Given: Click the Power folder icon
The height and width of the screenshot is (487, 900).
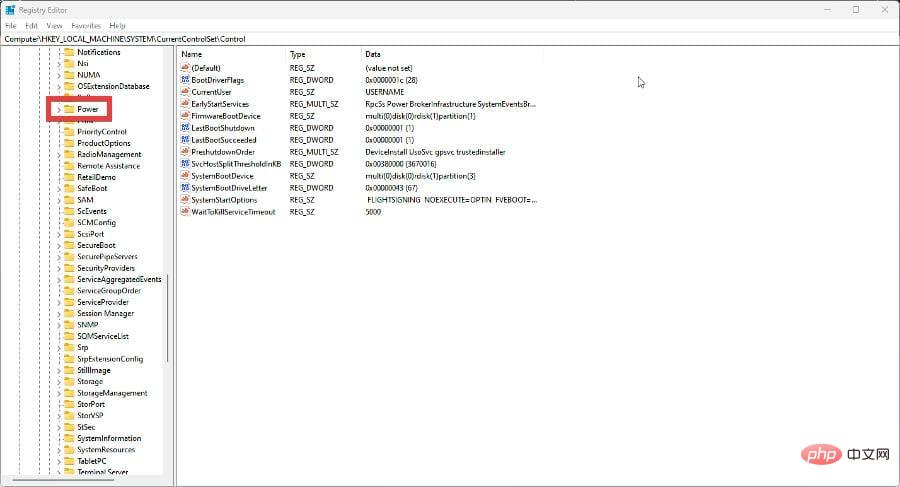Looking at the screenshot, I should [69, 109].
